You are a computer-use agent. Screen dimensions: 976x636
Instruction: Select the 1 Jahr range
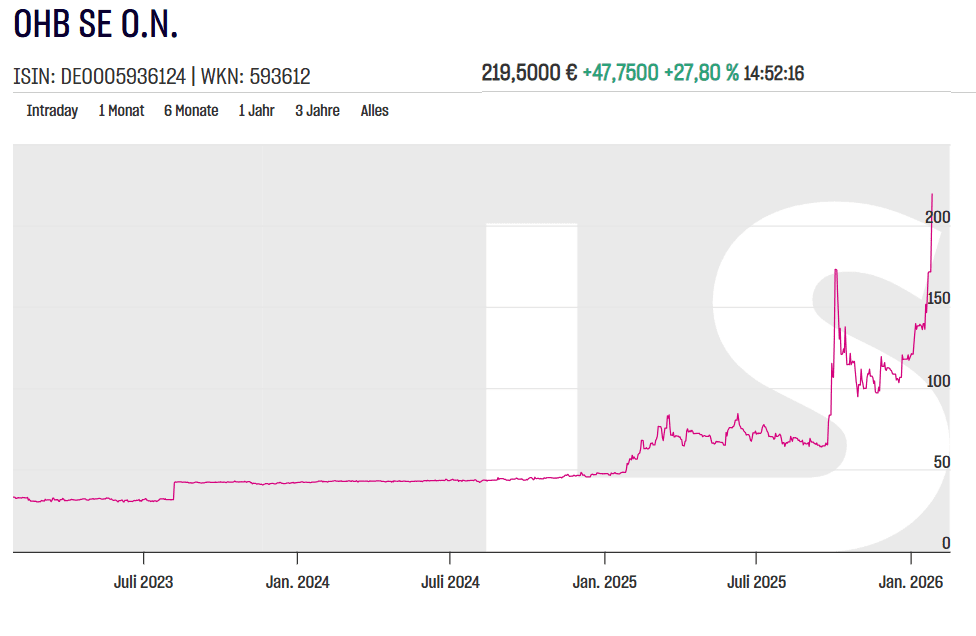256,111
